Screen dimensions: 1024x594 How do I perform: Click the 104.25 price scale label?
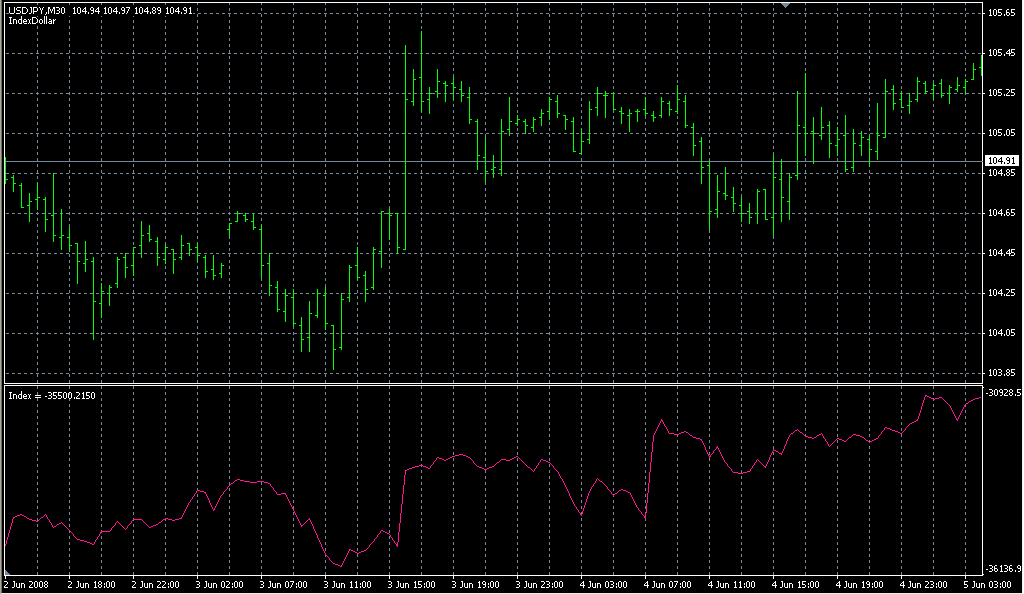1001,293
